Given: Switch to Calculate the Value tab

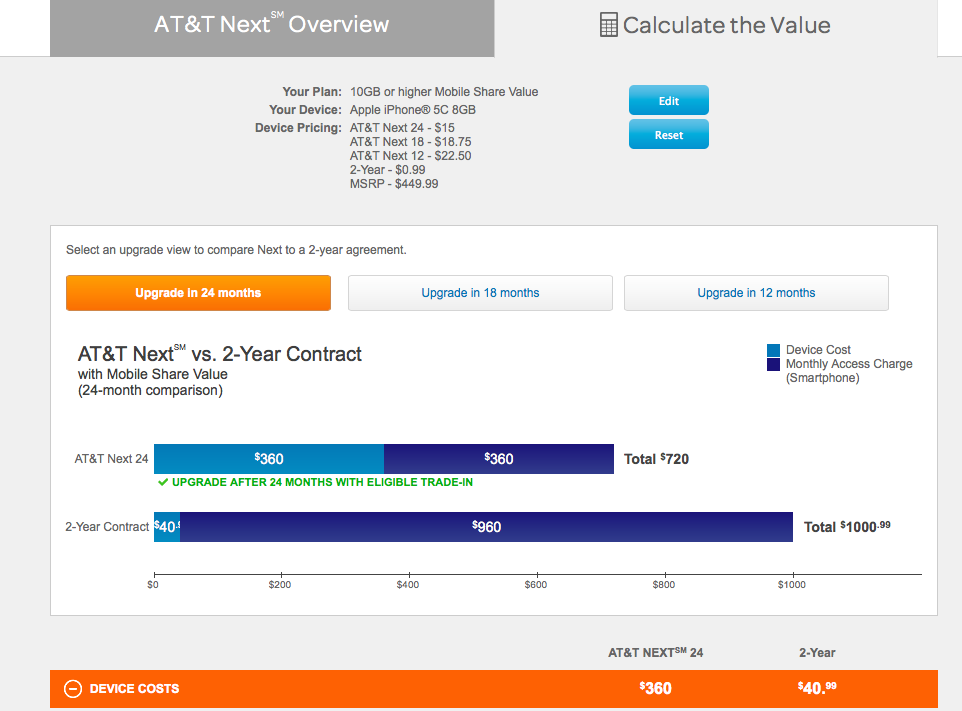Looking at the screenshot, I should coord(715,28).
